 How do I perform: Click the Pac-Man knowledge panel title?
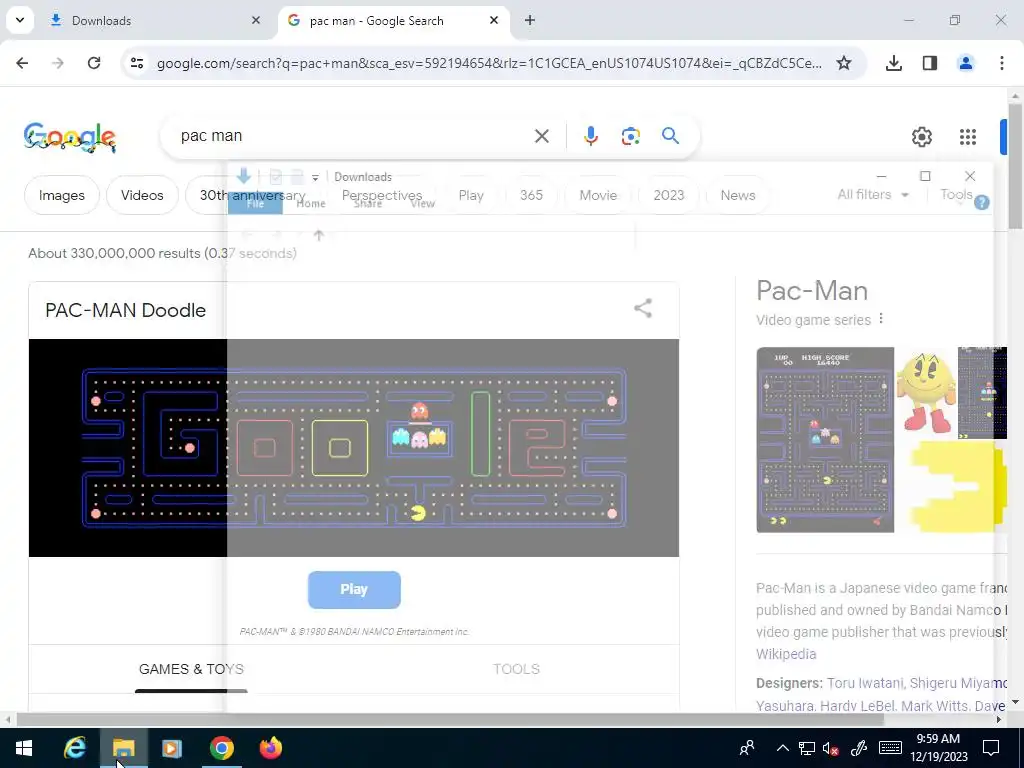[x=812, y=291]
